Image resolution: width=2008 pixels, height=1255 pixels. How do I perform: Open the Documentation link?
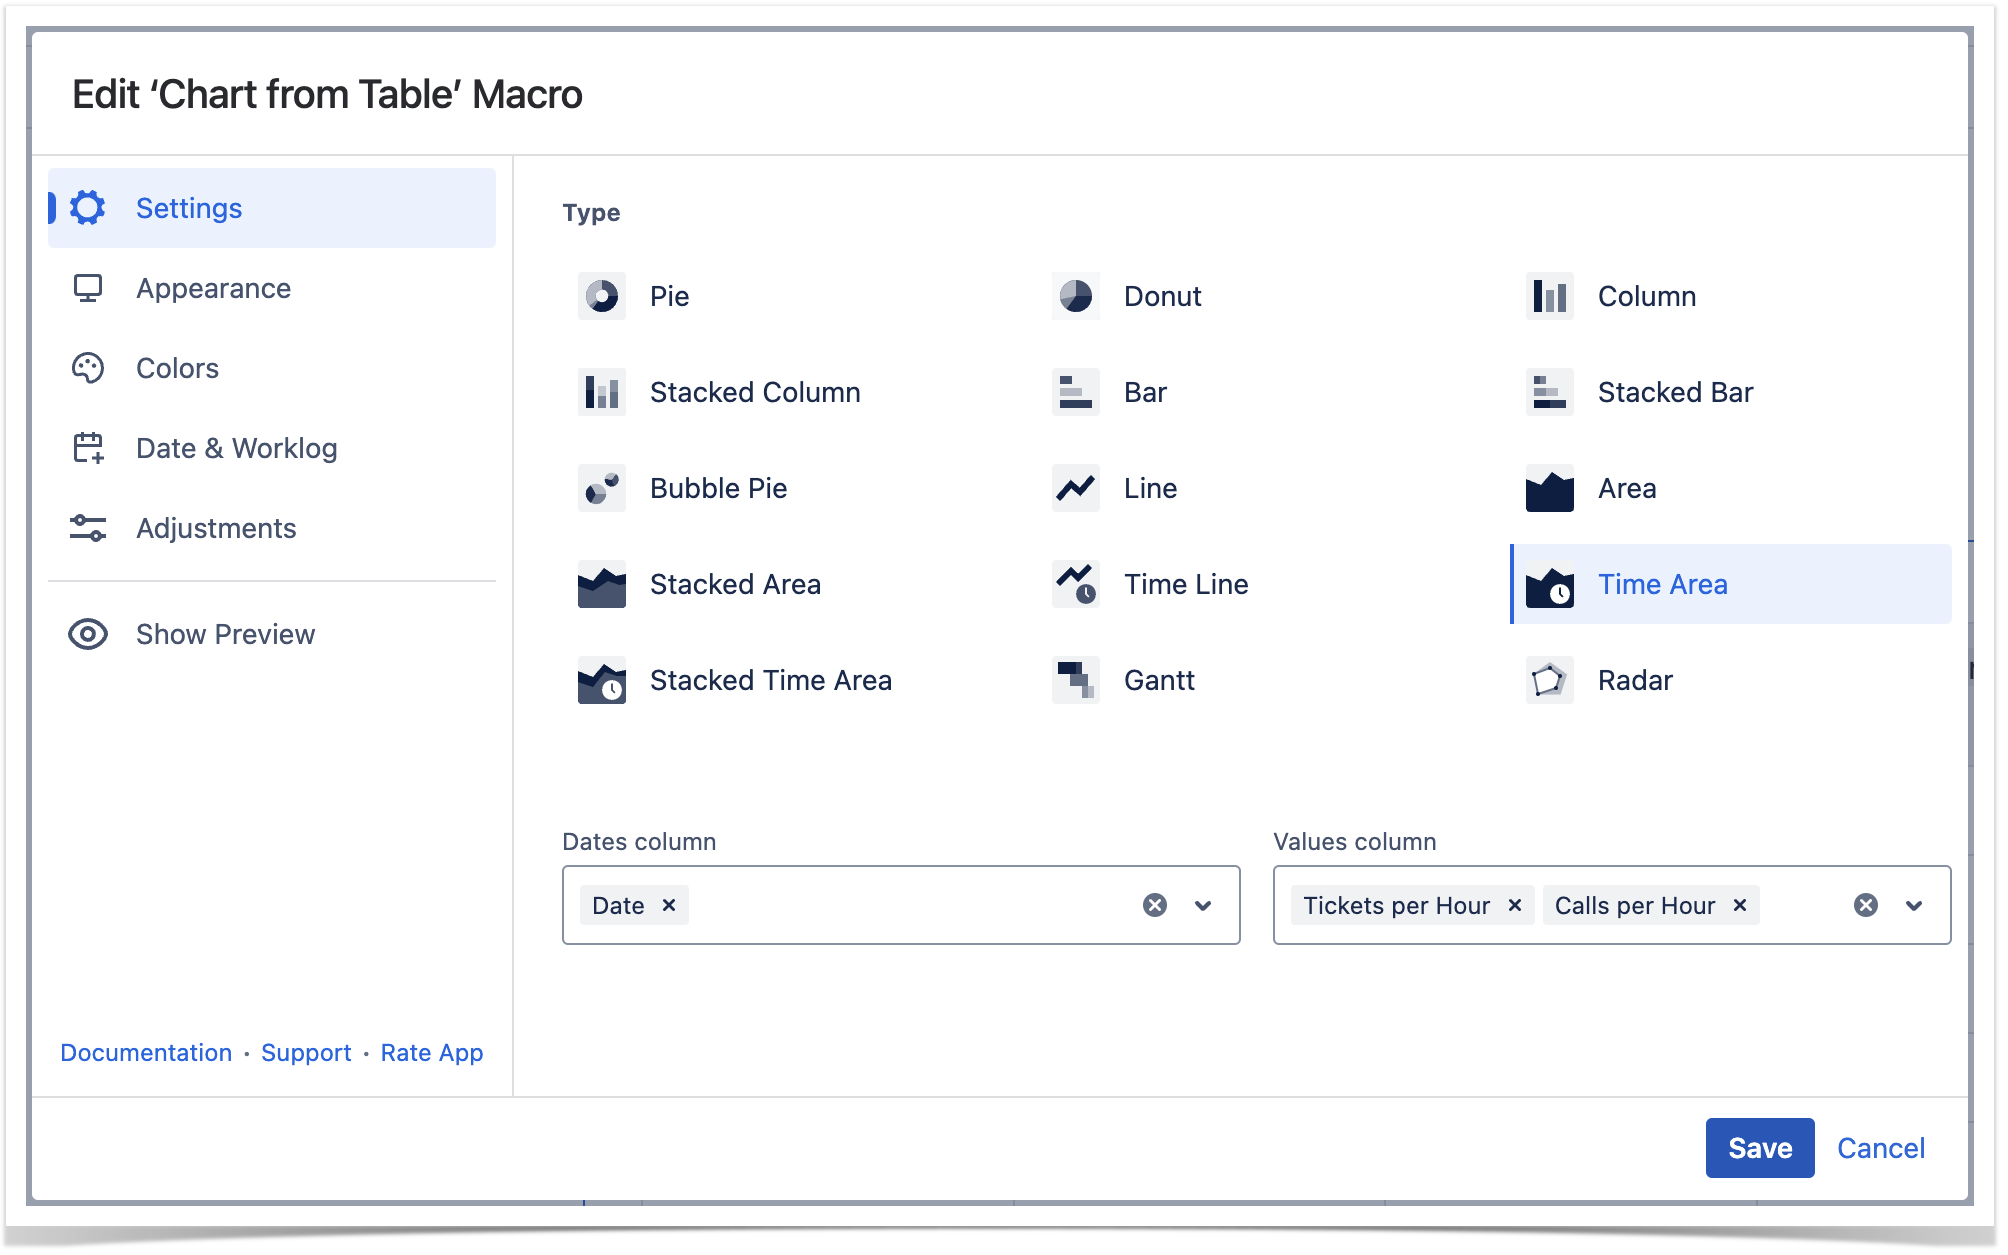tap(146, 1053)
